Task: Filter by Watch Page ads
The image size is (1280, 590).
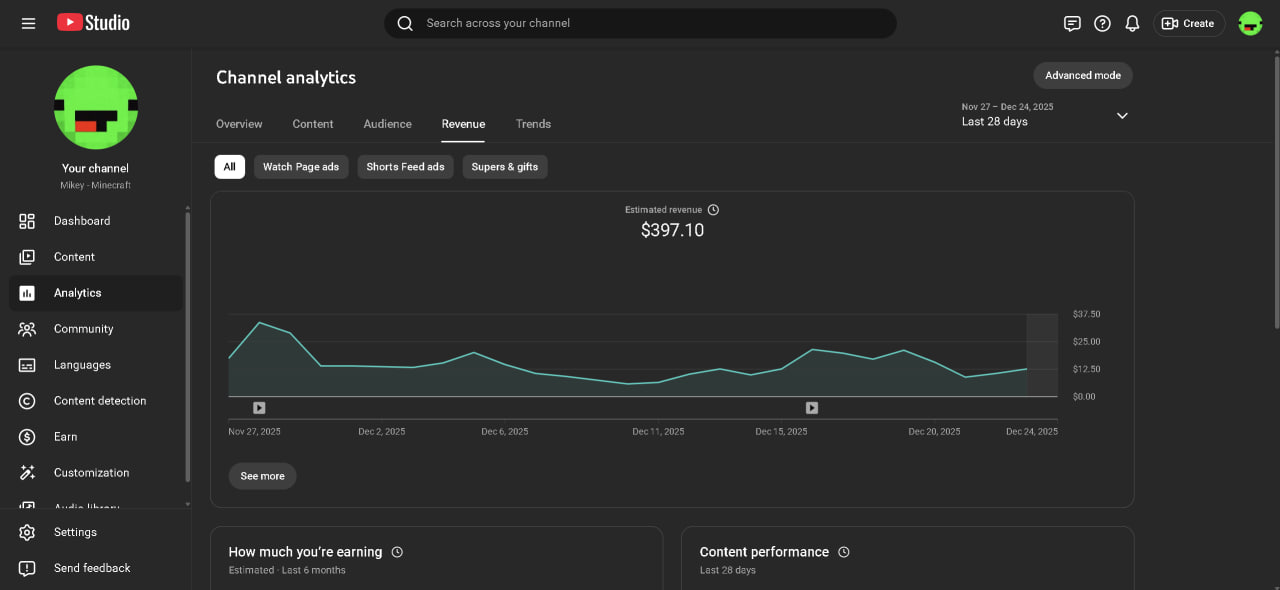Action: click(301, 167)
